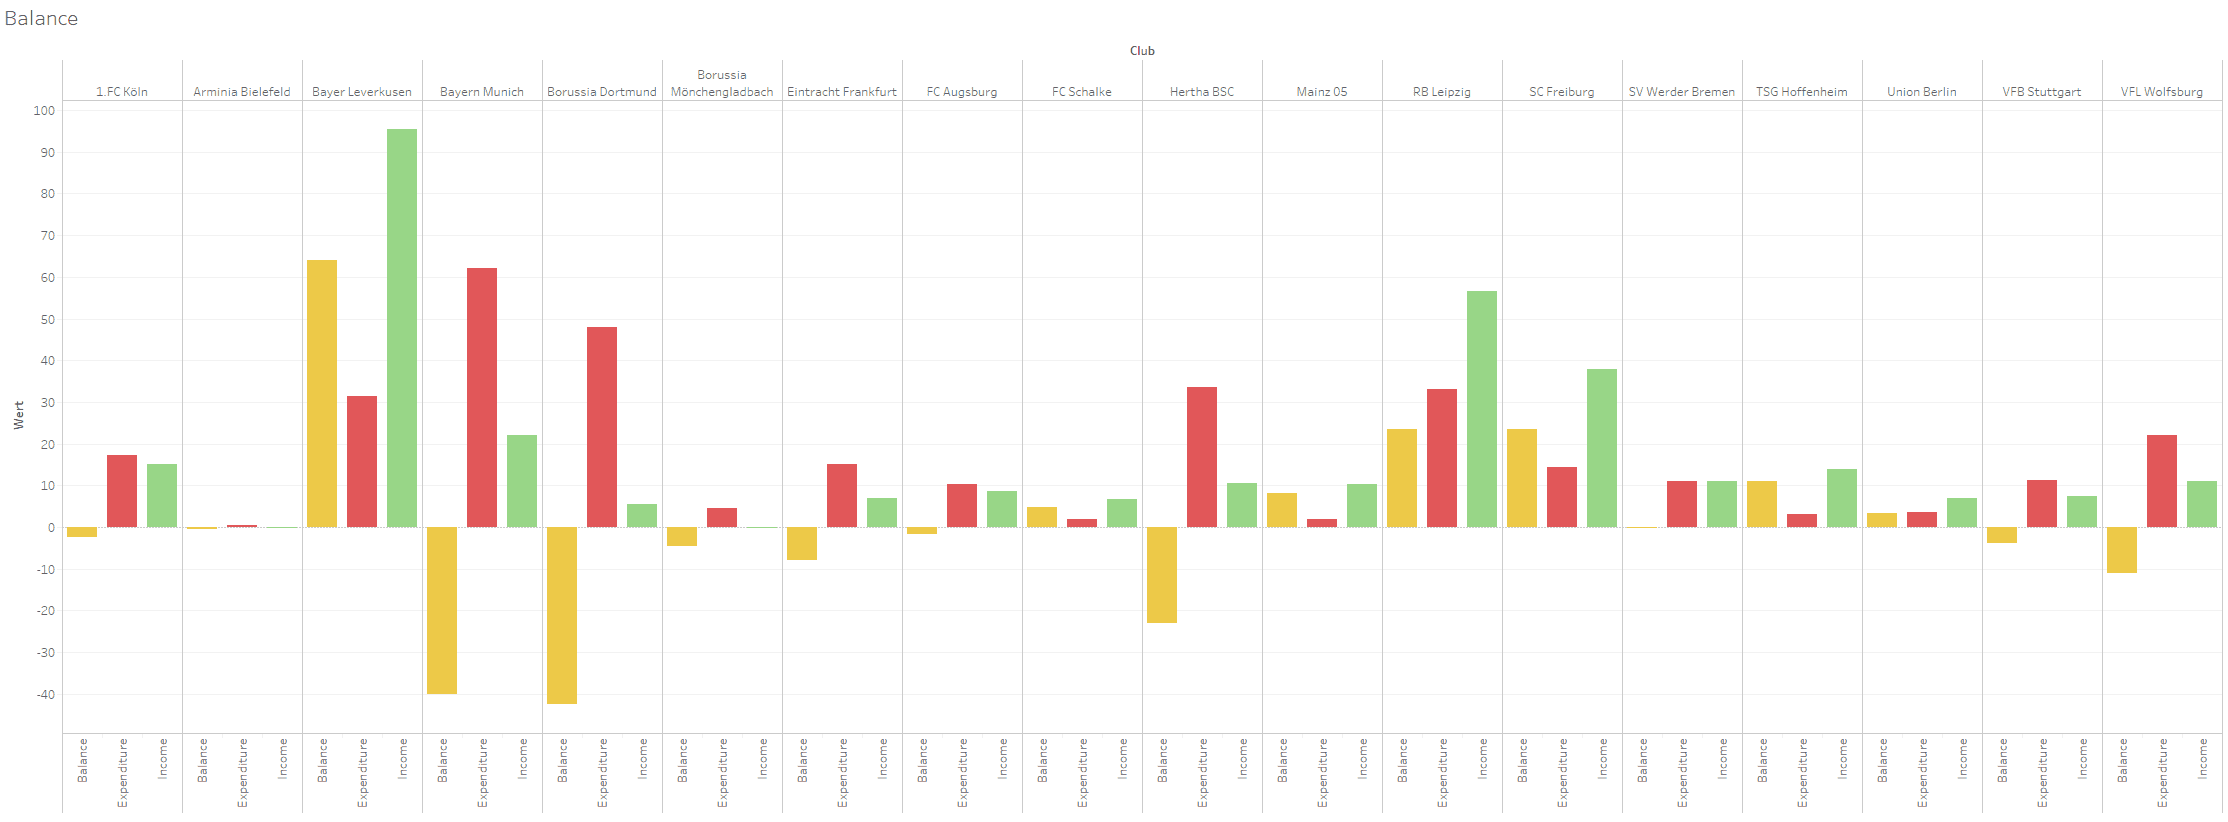Screen dimensions: 2228x822
Task: Click the RB Leipzig club header
Action: click(x=1442, y=92)
